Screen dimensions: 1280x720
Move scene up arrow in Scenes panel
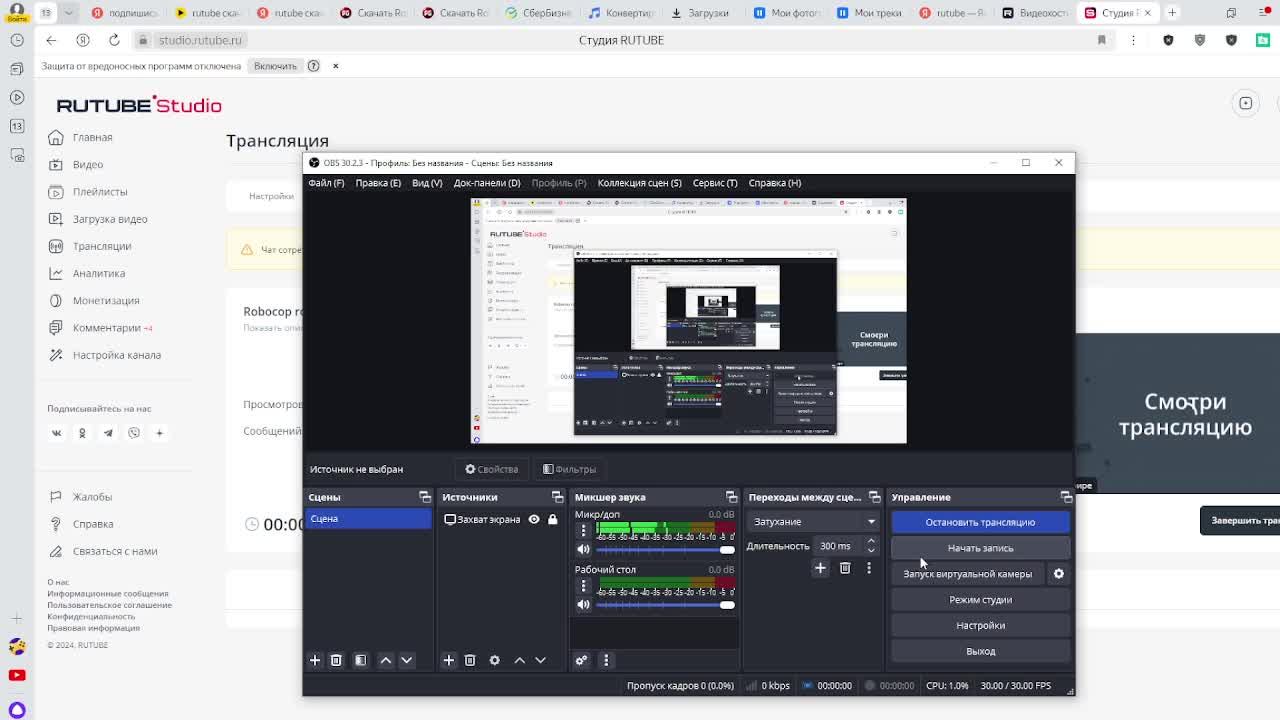(x=386, y=660)
